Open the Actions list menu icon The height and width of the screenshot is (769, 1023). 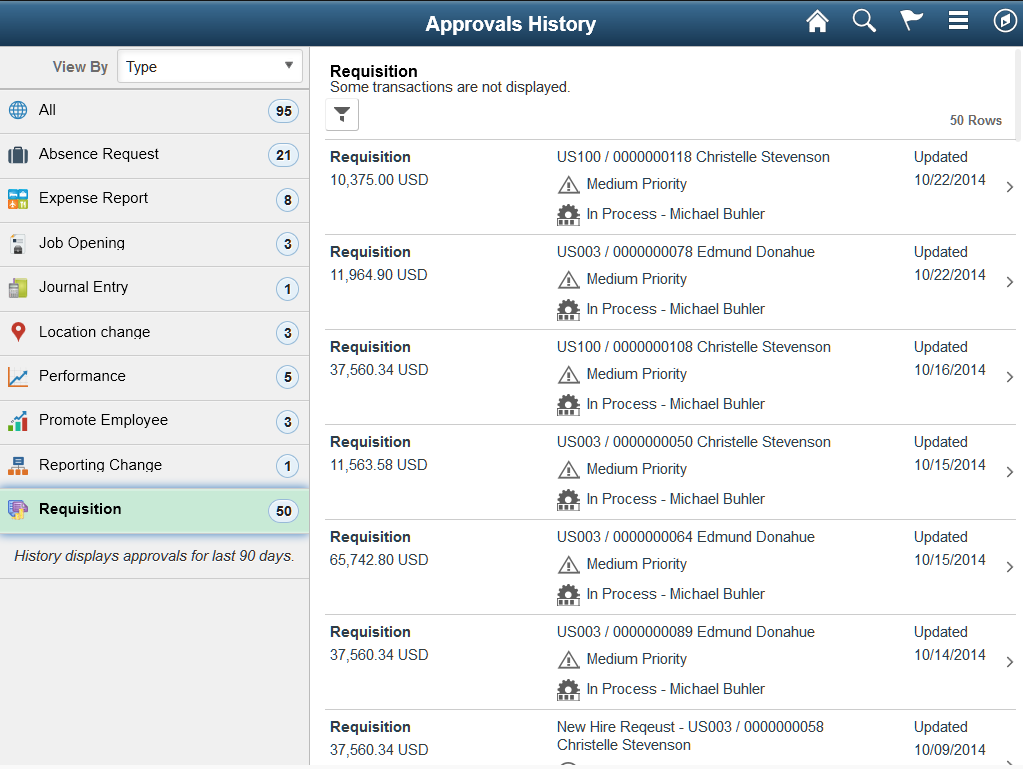pos(958,20)
